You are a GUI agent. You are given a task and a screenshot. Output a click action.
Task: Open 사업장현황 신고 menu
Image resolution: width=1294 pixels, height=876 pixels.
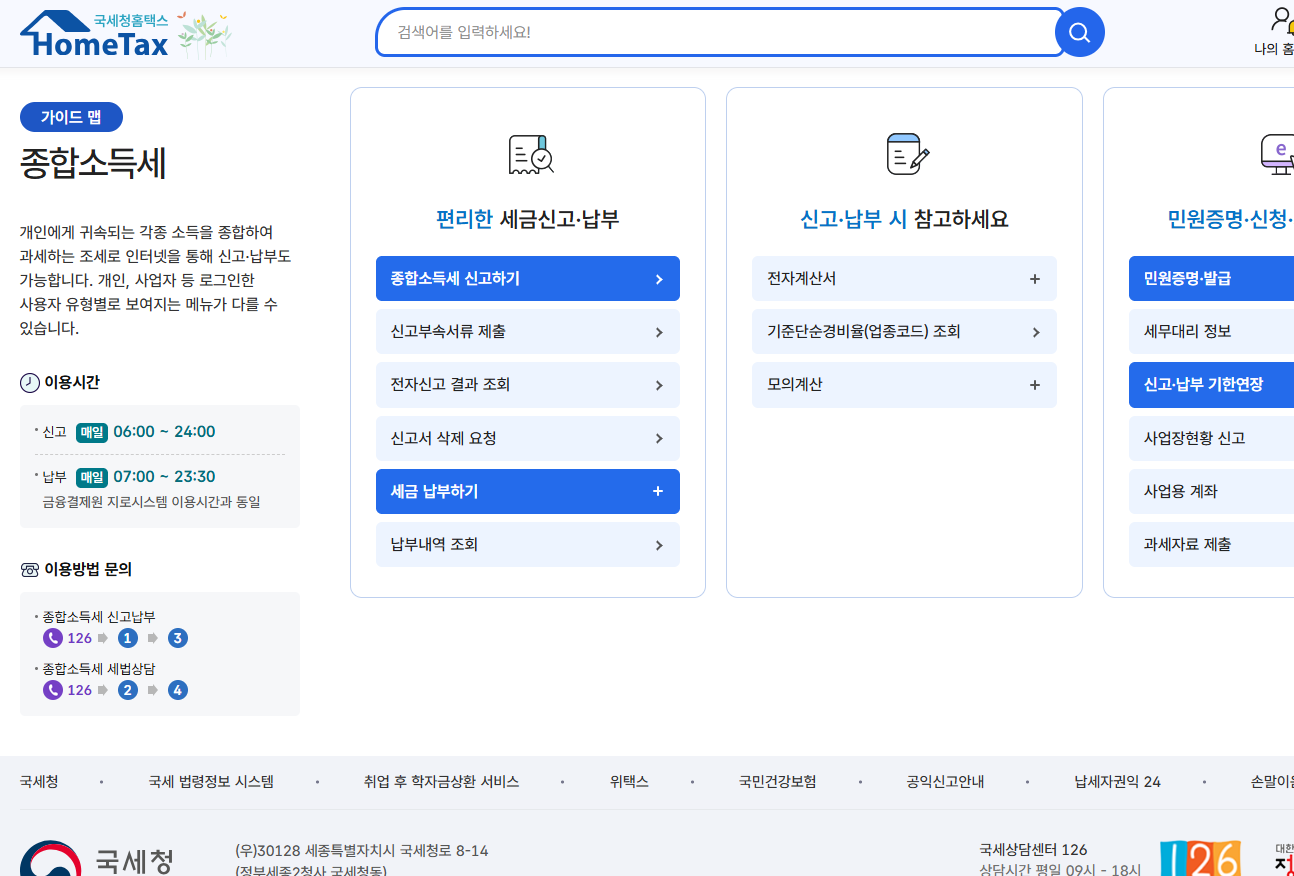[x=1211, y=439]
